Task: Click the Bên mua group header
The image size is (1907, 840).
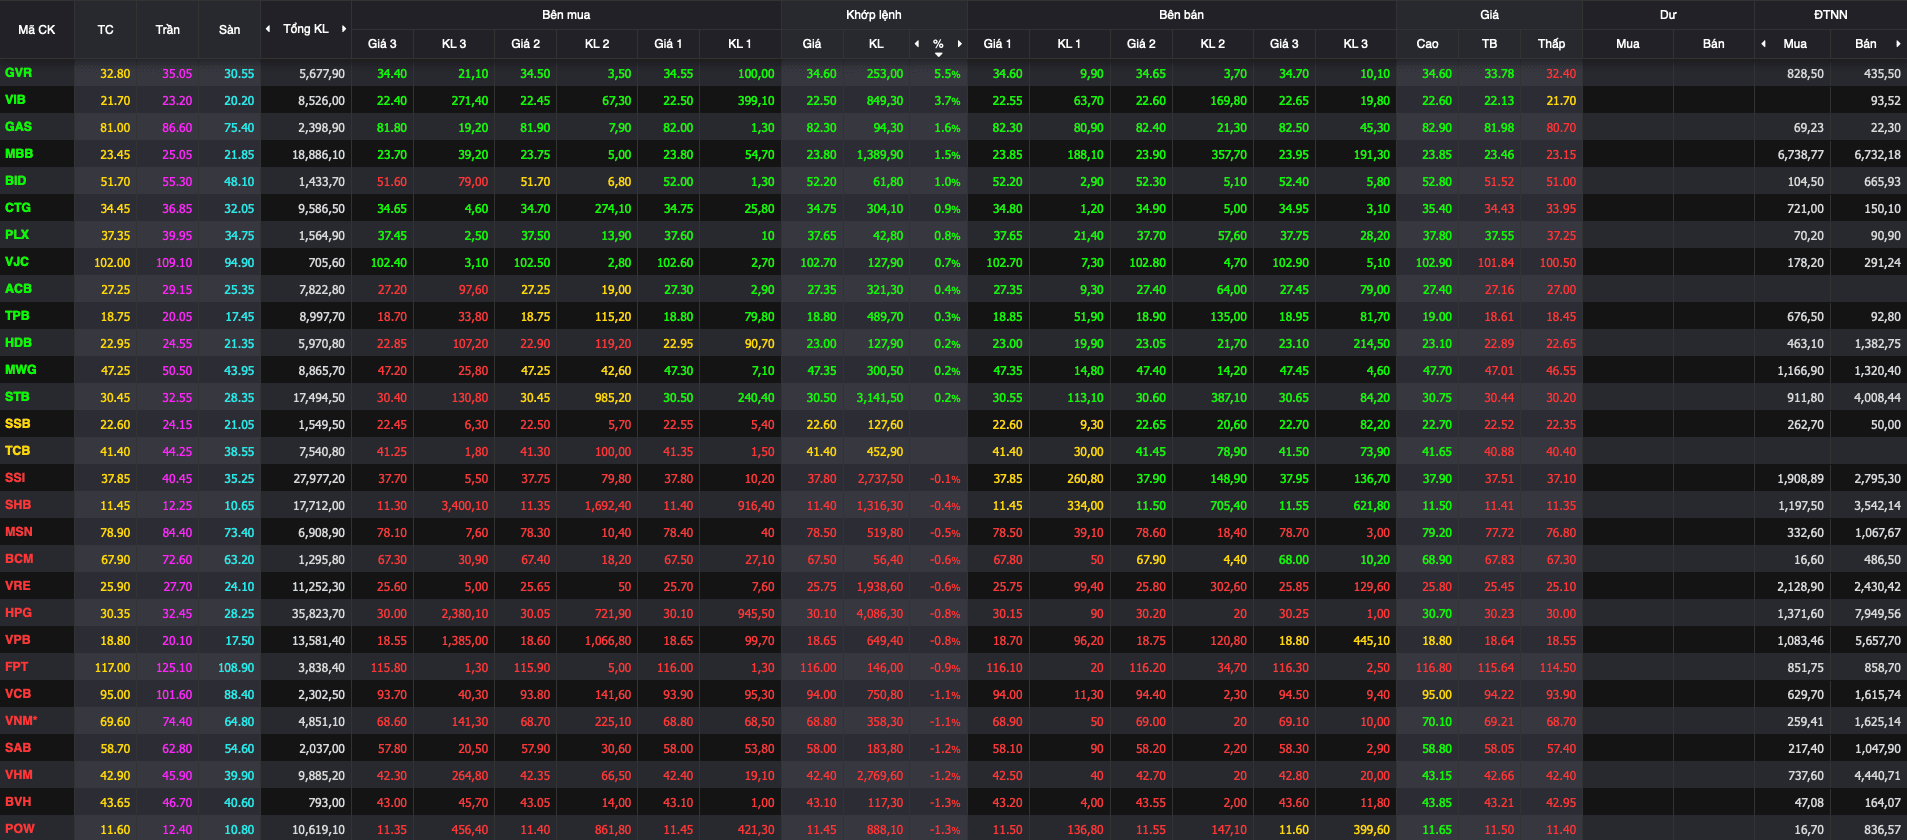Action: click(x=566, y=15)
